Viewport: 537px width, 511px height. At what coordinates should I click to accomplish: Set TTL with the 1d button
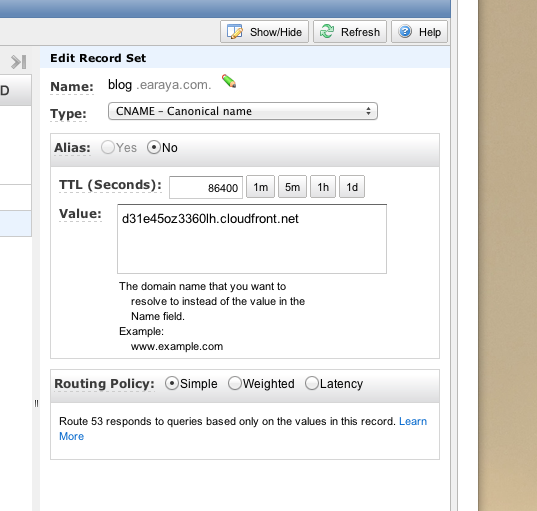352,187
